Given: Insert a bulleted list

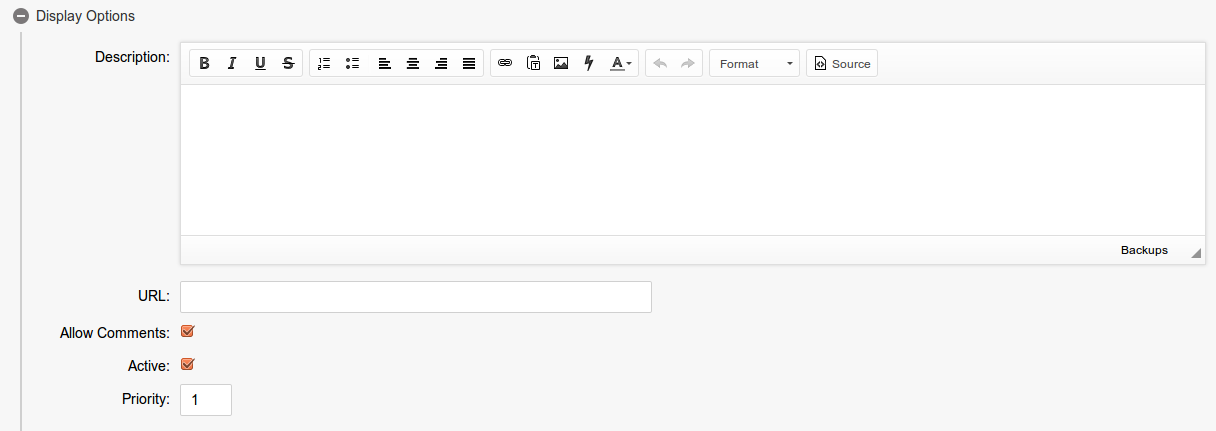Looking at the screenshot, I should pos(352,64).
